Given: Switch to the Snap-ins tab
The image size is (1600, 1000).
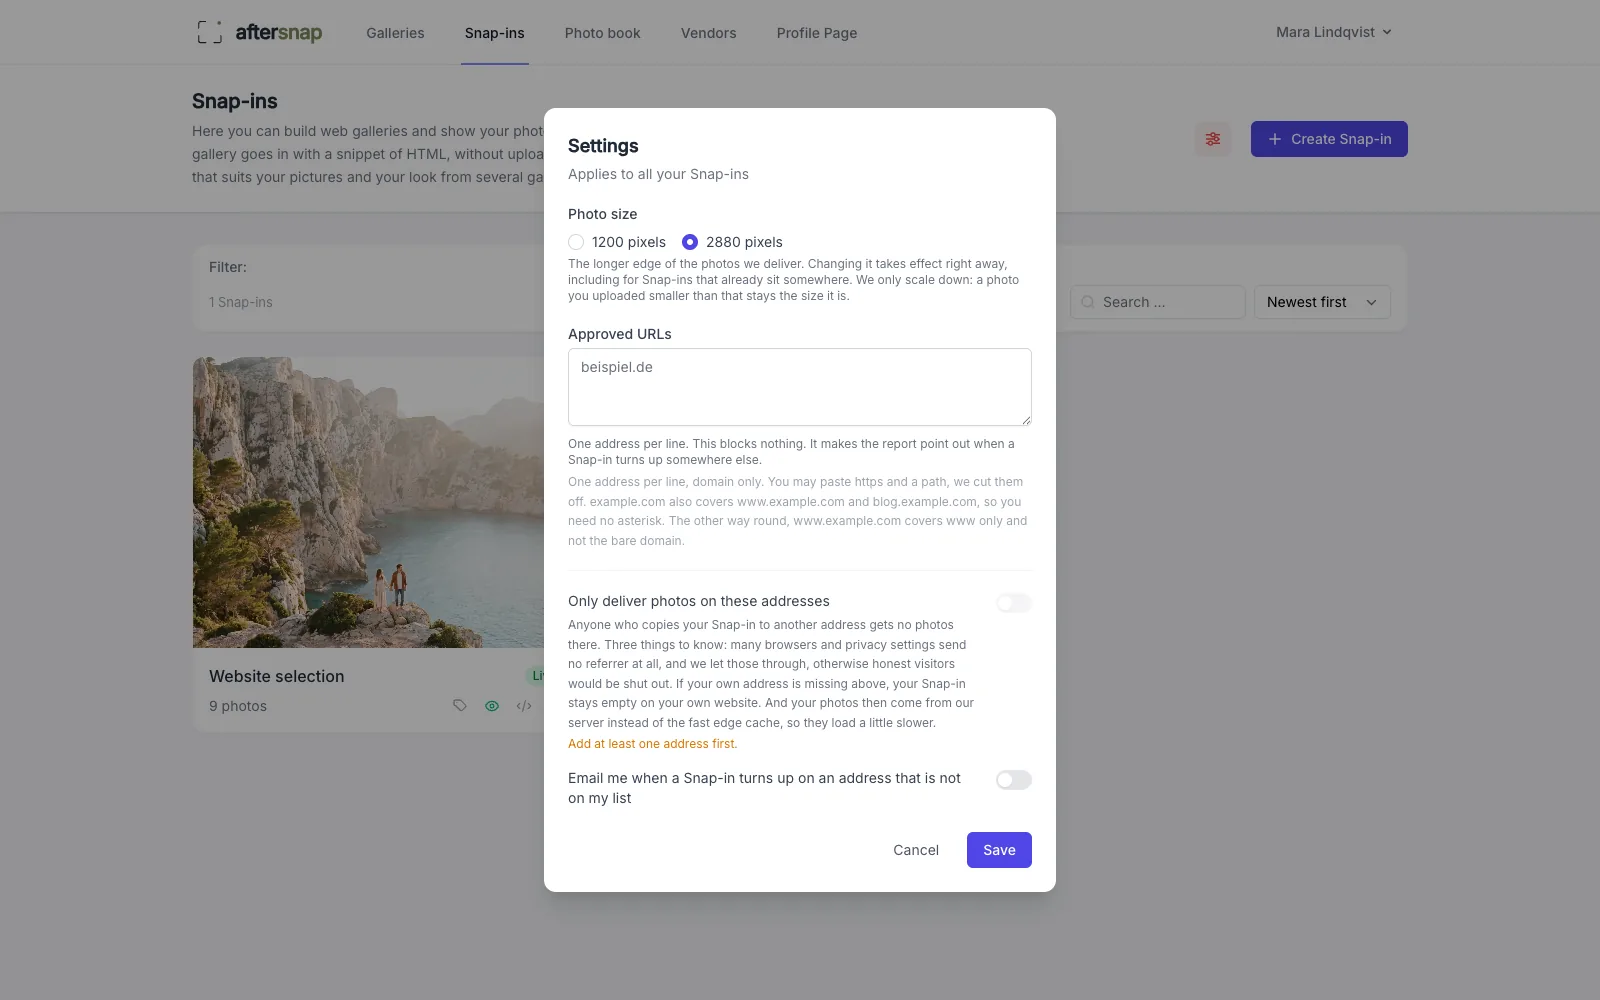Looking at the screenshot, I should [495, 33].
